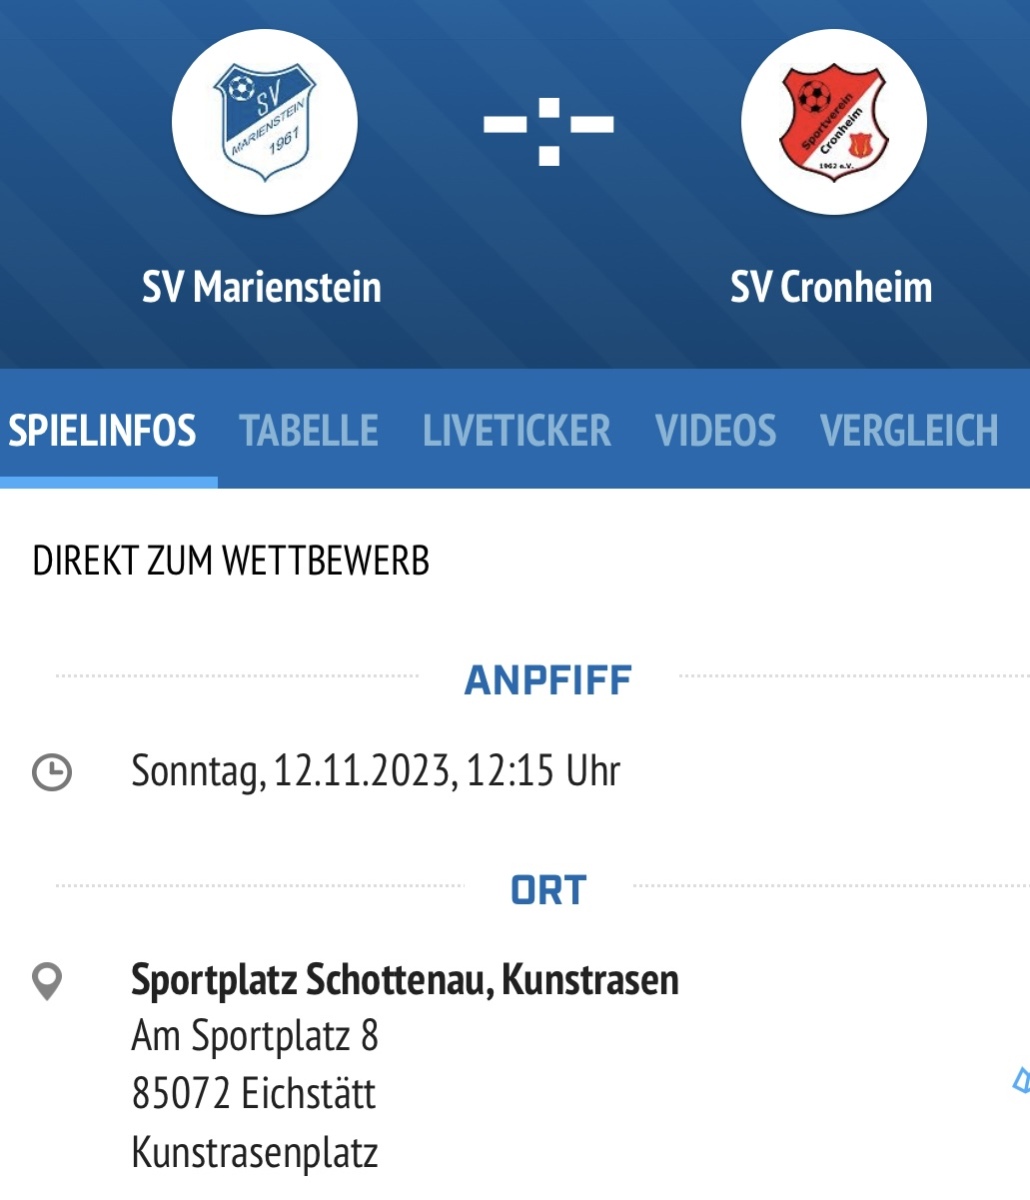The width and height of the screenshot is (1030, 1200).
Task: Go to the VERGLEICH tab
Action: 909,431
